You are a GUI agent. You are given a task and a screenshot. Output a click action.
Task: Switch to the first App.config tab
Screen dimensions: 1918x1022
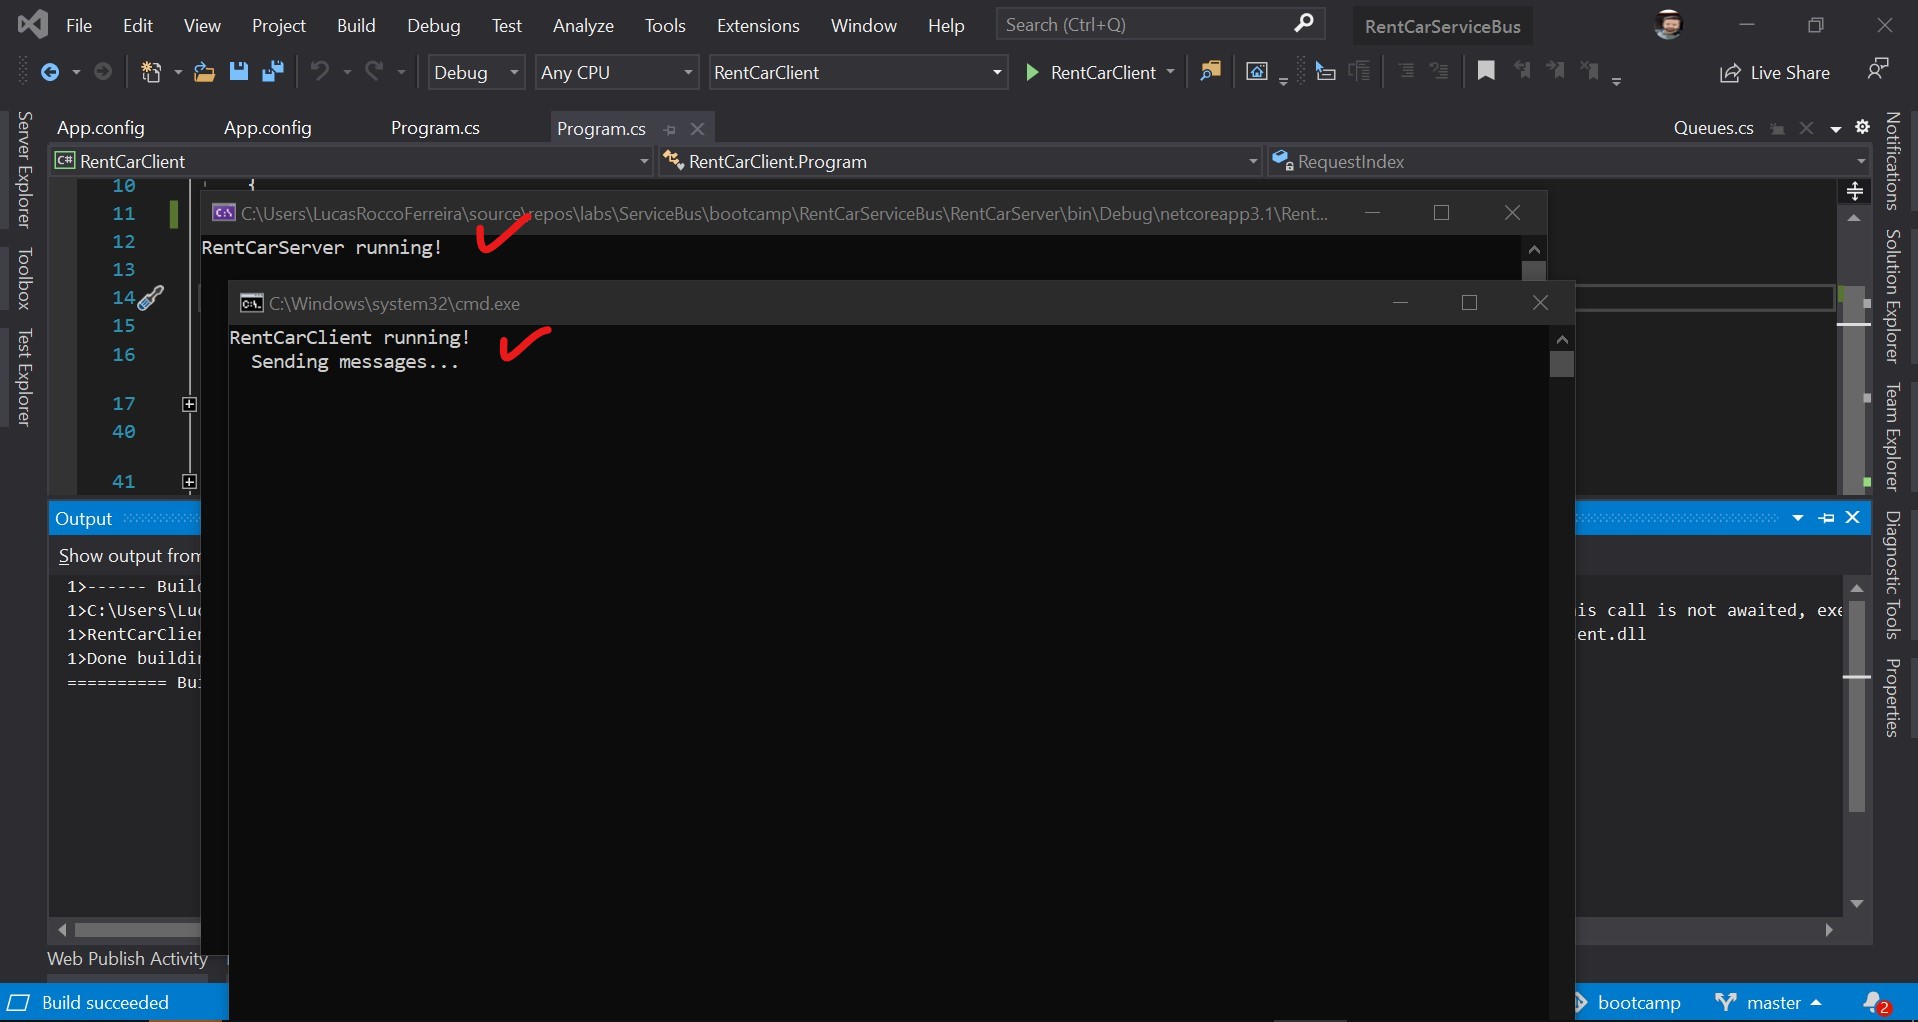(x=101, y=128)
